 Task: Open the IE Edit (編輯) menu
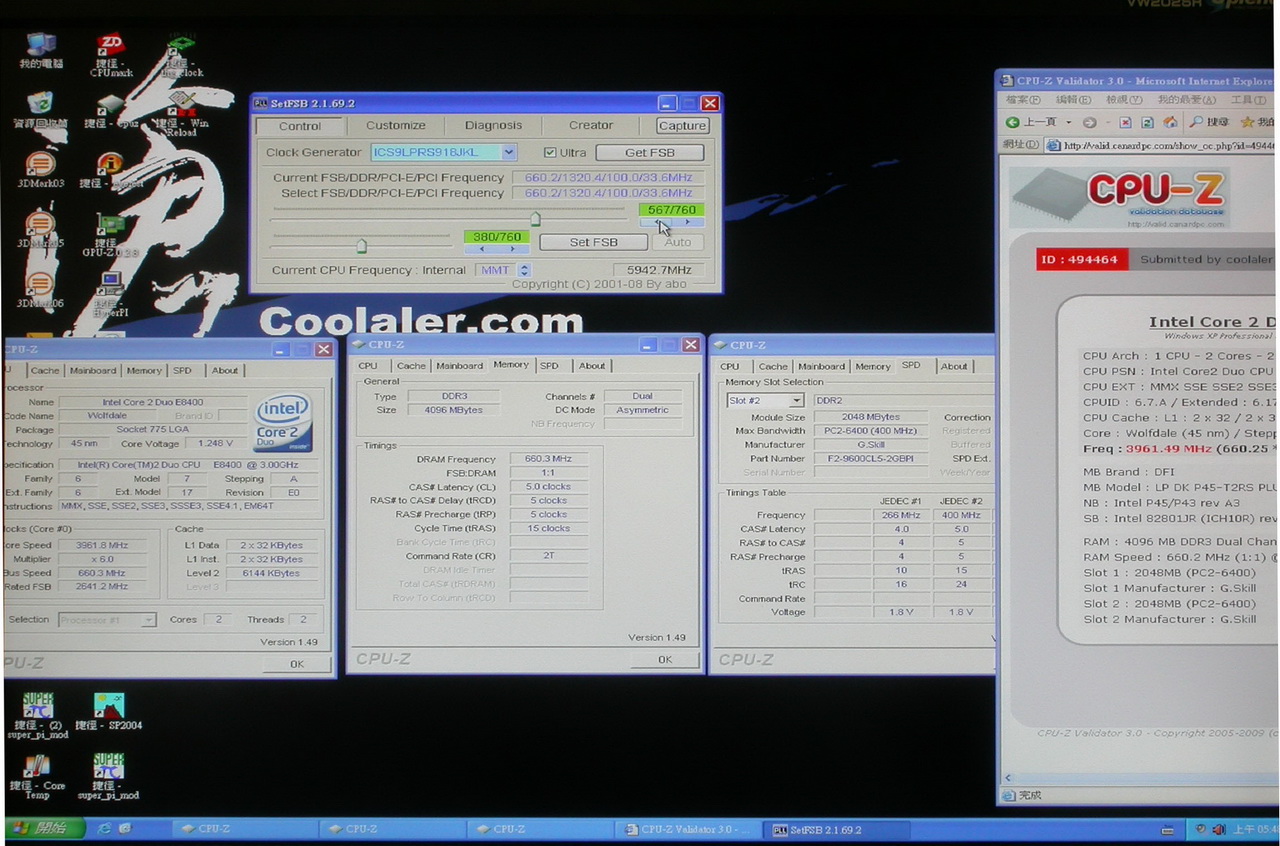point(1073,100)
